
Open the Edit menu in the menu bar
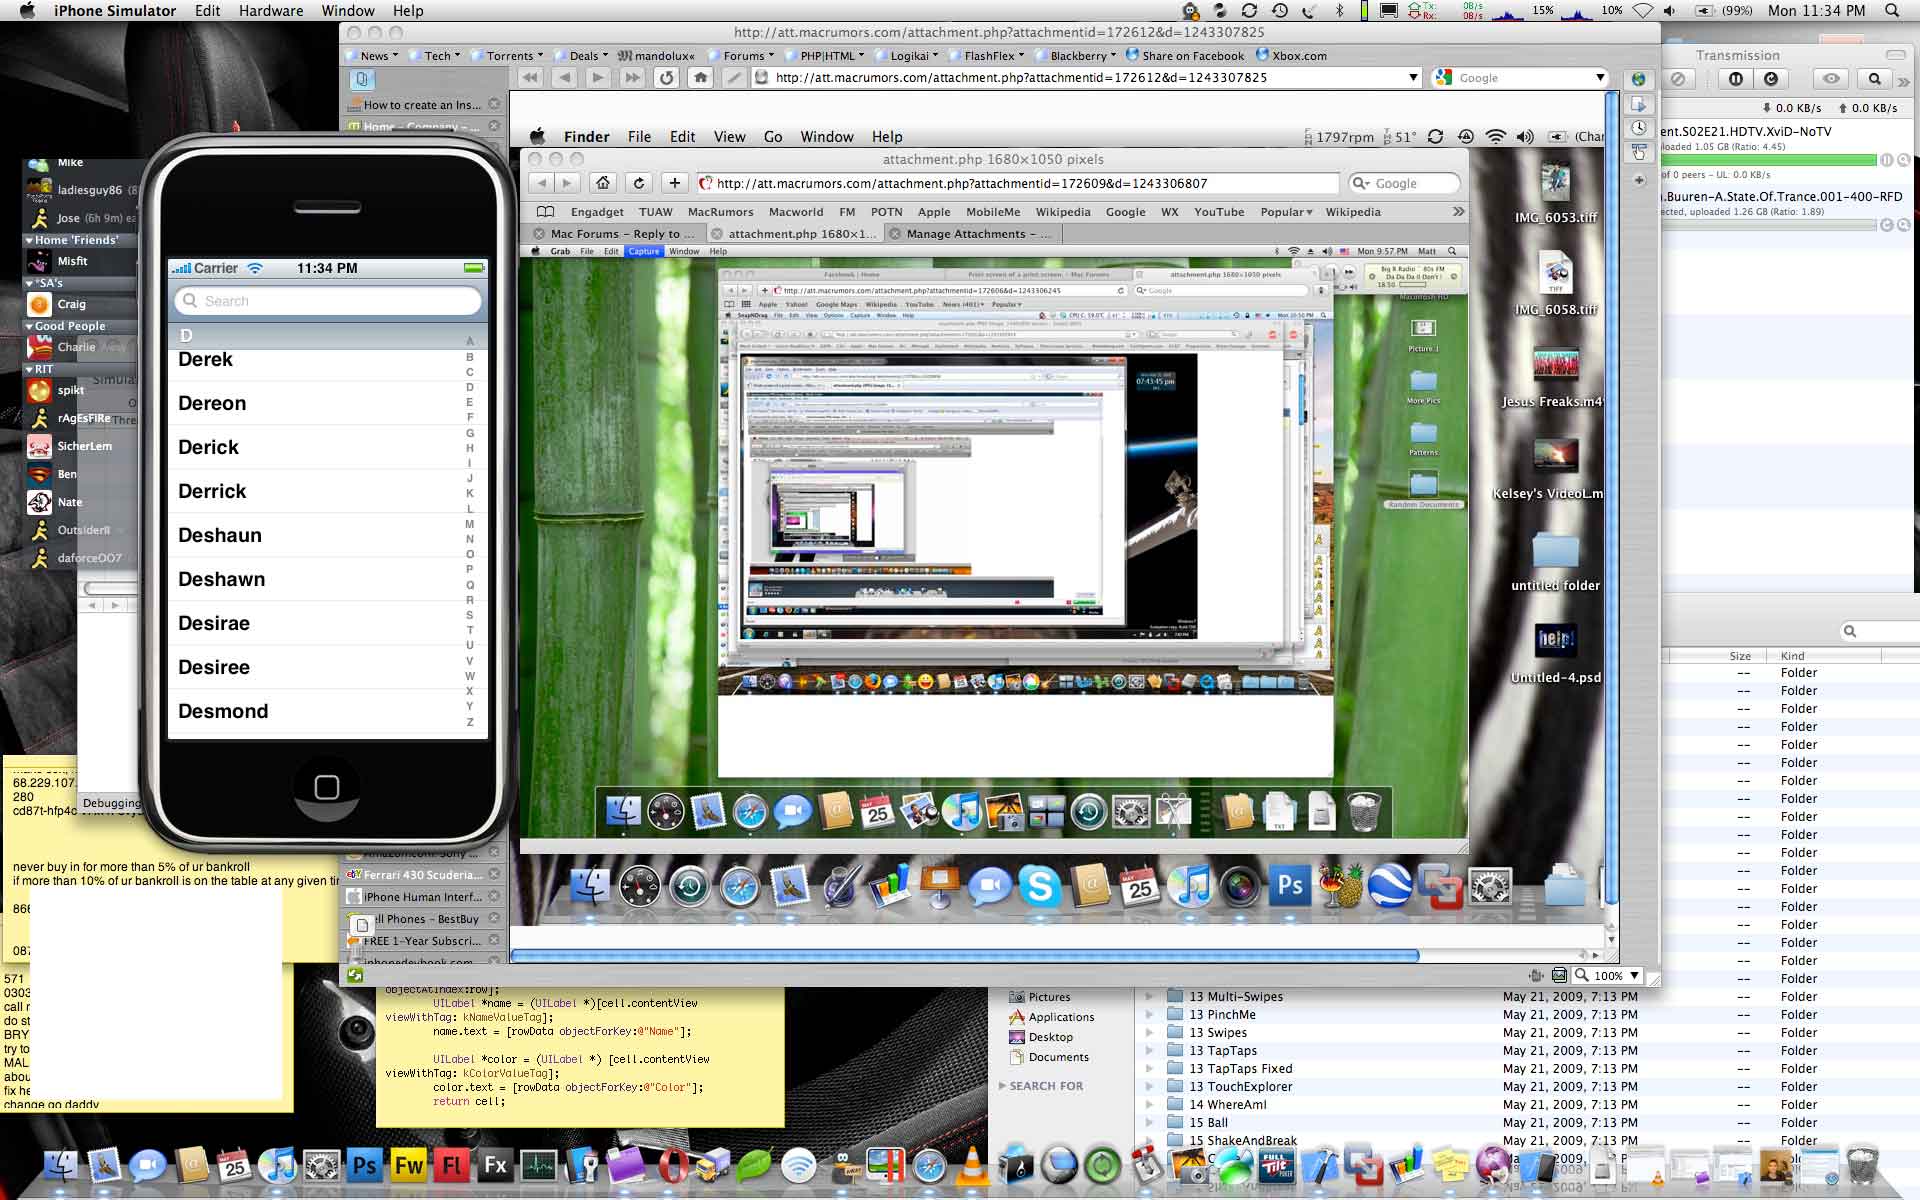[x=208, y=11]
